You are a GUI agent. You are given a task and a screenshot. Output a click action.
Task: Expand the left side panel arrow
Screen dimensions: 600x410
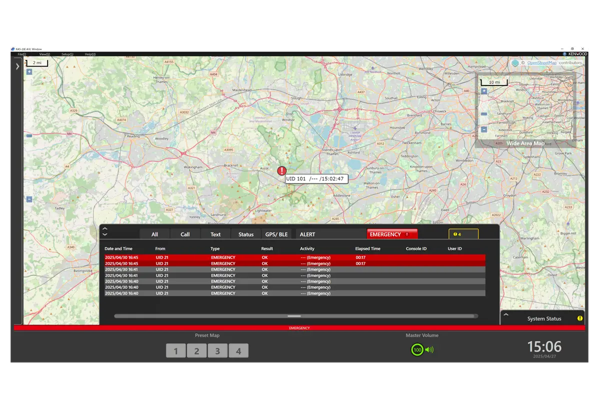(16, 66)
